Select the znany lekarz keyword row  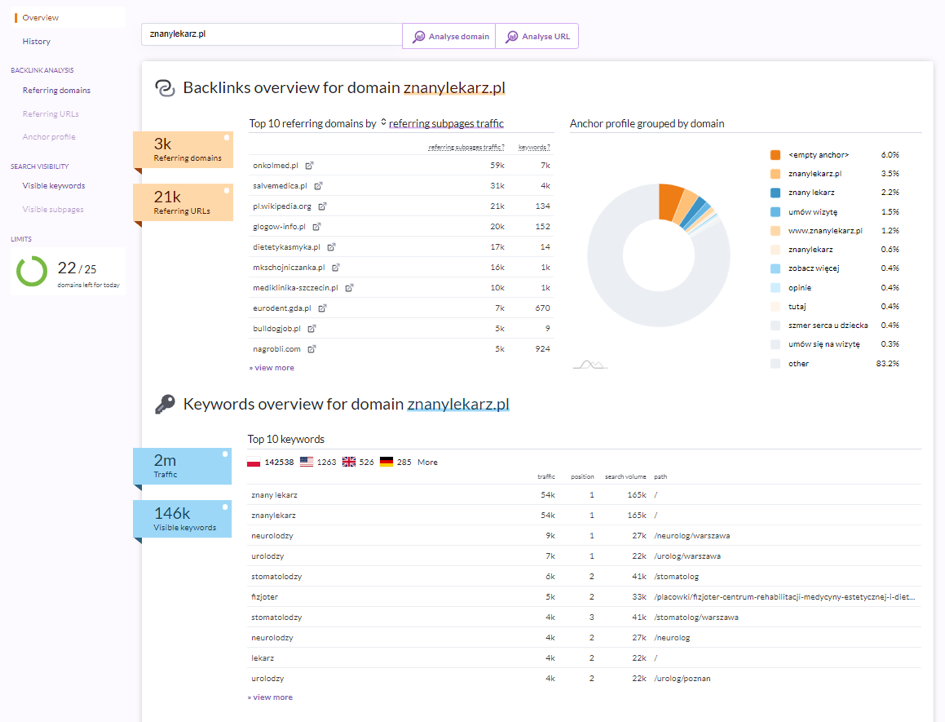click(x=584, y=495)
